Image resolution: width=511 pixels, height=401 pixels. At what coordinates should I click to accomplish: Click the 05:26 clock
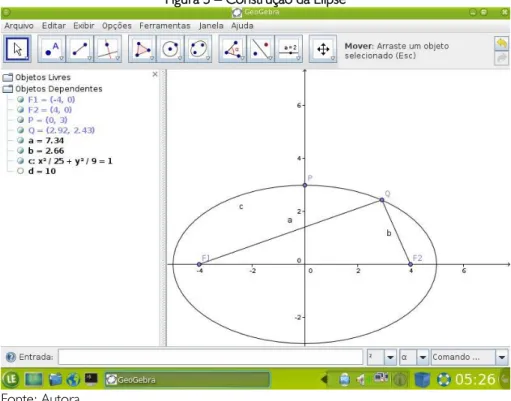point(475,379)
